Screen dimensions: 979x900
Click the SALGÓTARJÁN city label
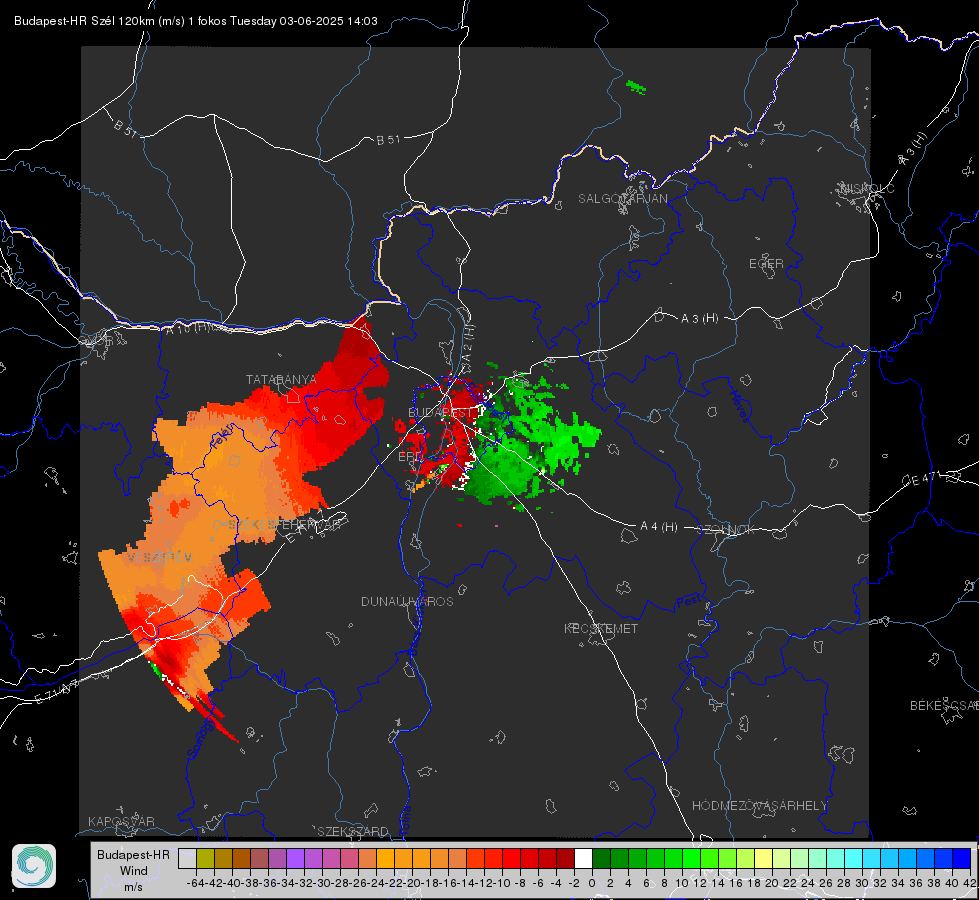pos(622,199)
